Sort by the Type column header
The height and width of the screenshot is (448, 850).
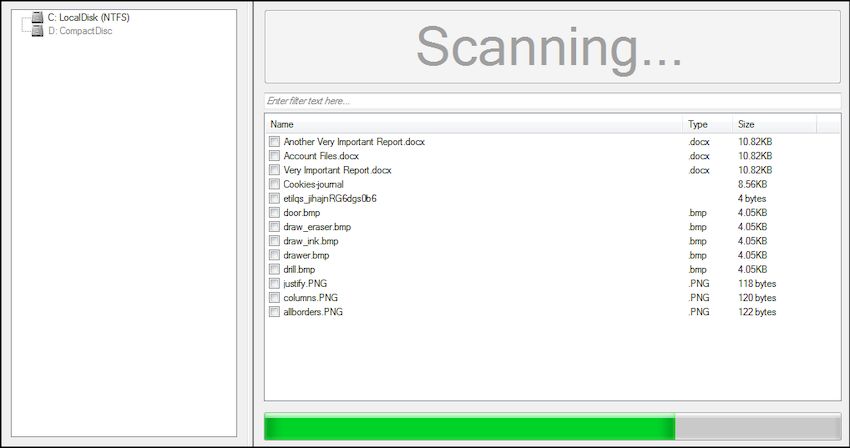coord(707,124)
